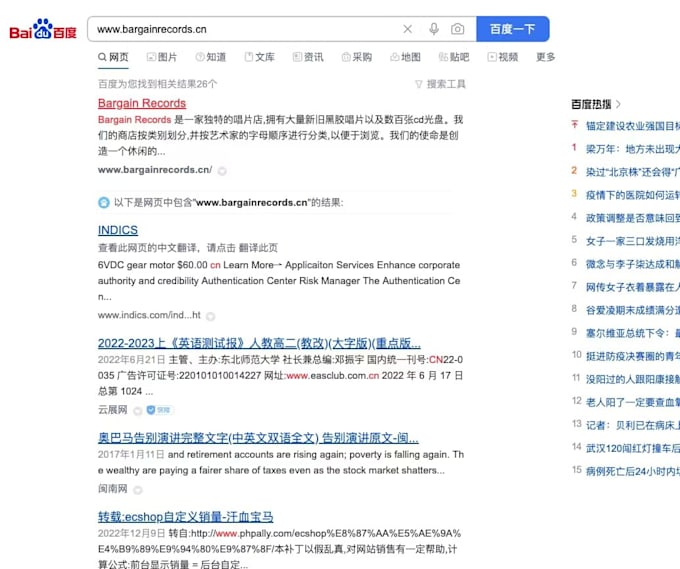The height and width of the screenshot is (569, 680).
Task: Open the 奥巴马告别演讲完整文字 result
Action: pos(258,438)
